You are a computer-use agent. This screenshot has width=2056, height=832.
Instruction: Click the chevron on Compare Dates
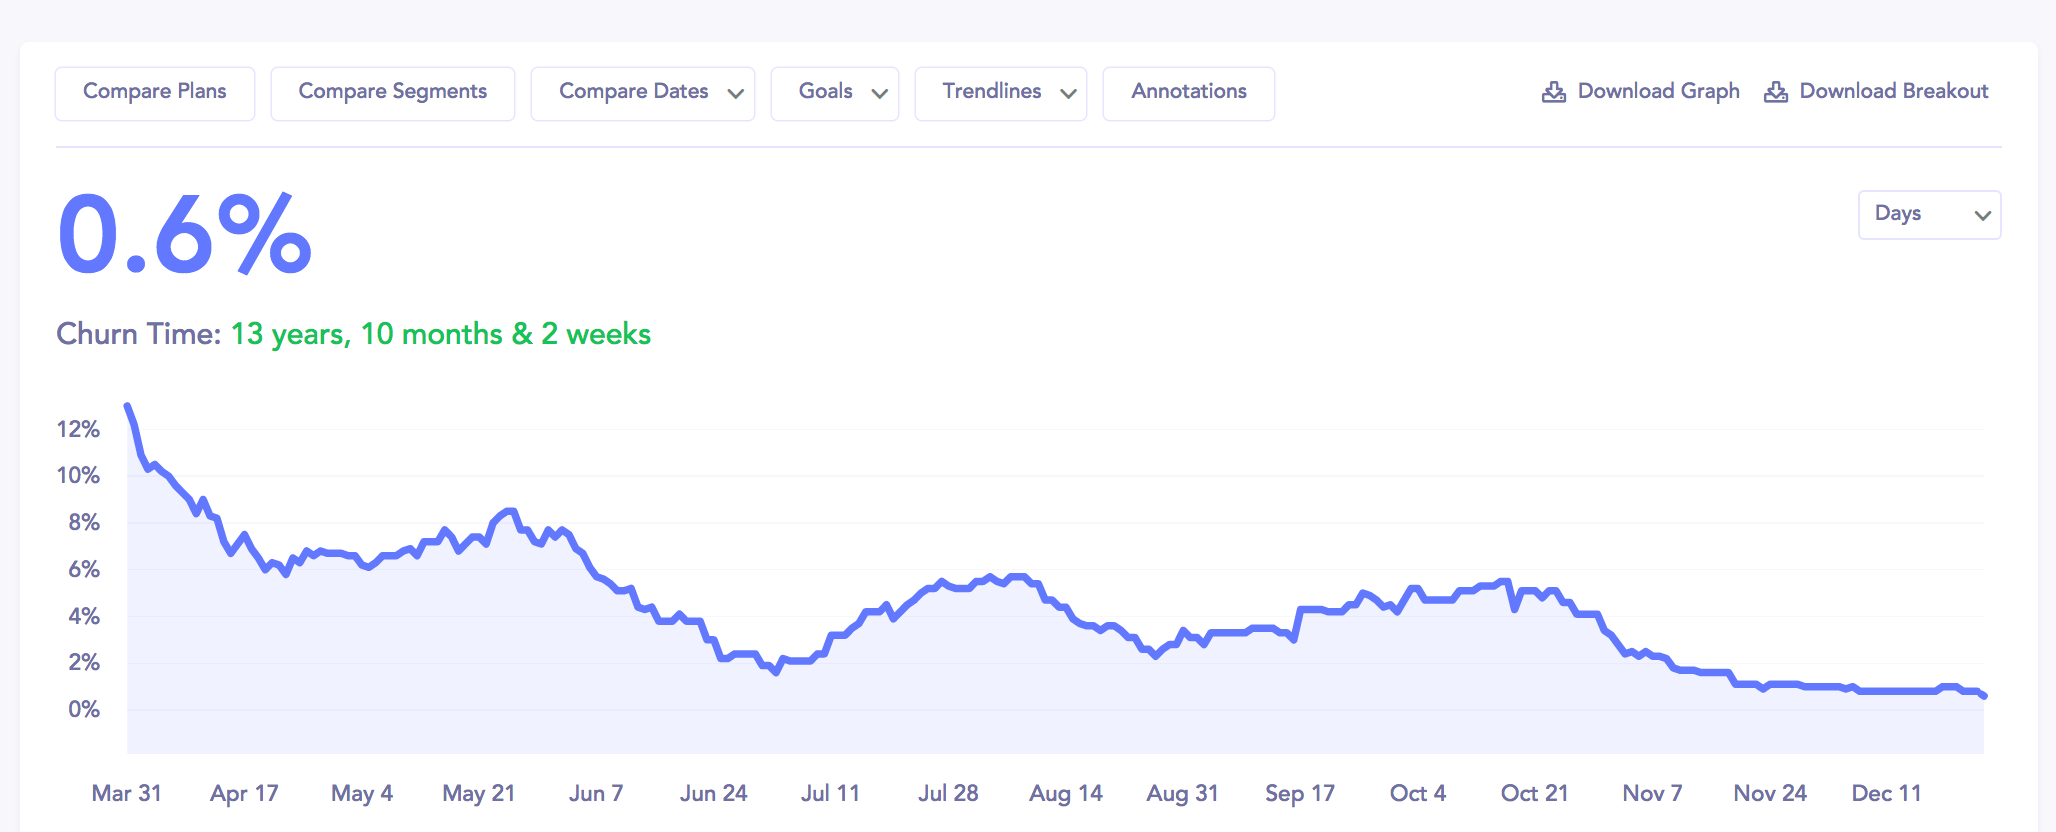point(736,94)
